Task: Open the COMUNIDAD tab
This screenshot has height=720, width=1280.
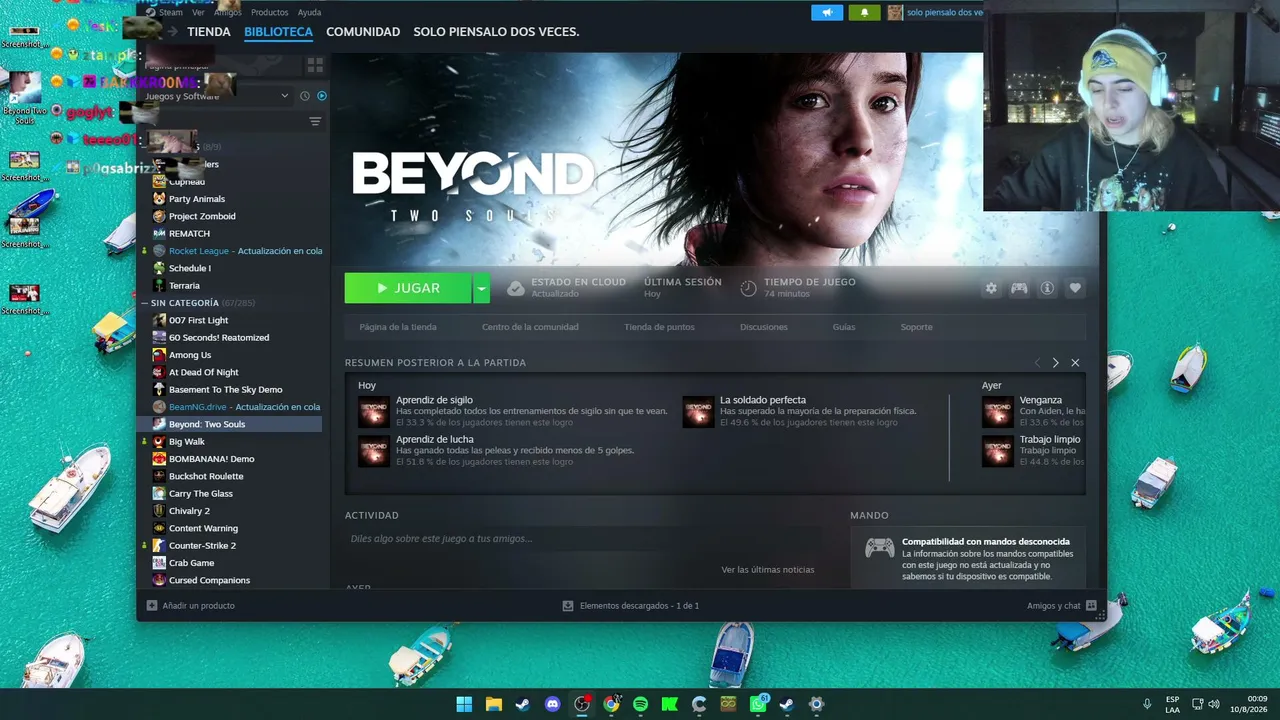Action: [363, 32]
